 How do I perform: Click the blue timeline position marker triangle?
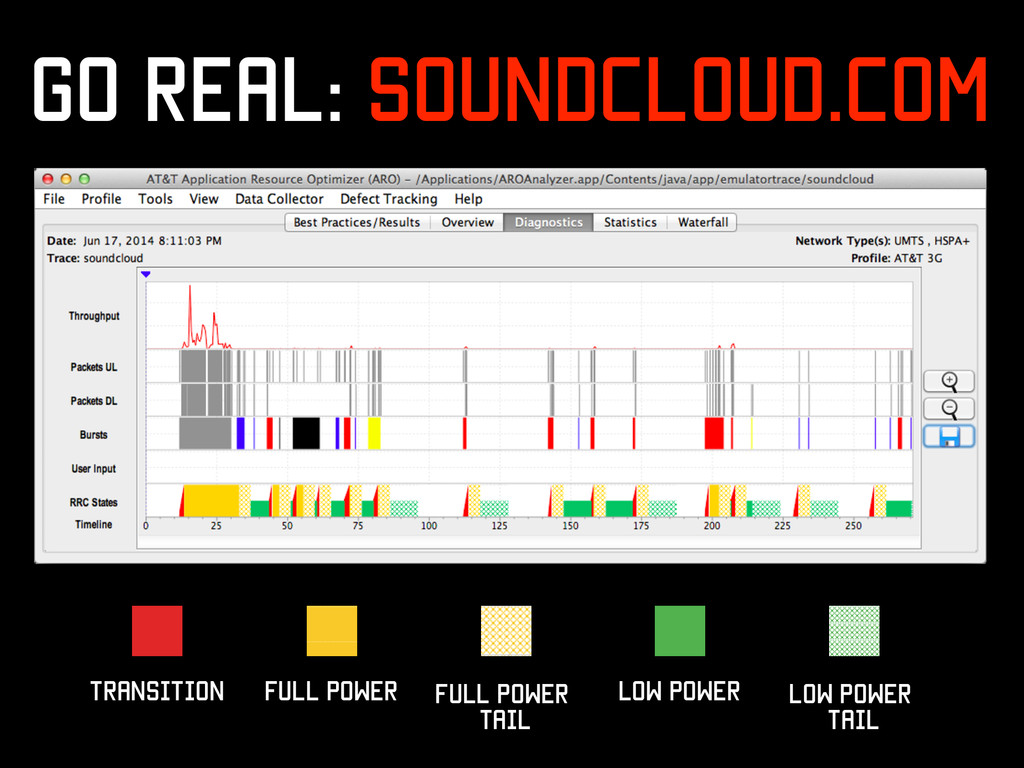pos(146,274)
